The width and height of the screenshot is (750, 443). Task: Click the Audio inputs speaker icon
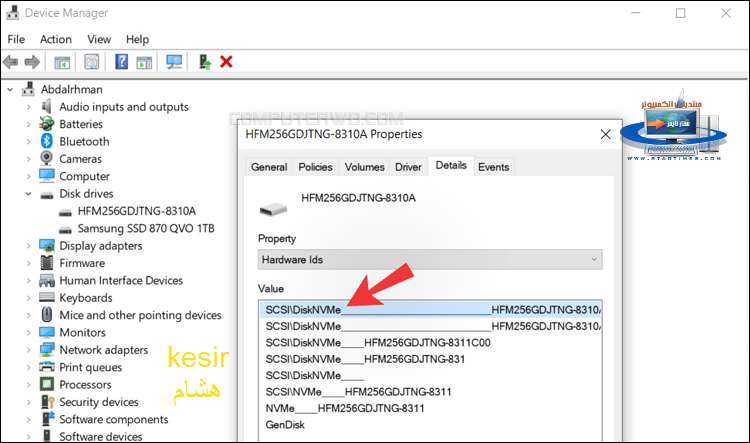[46, 106]
